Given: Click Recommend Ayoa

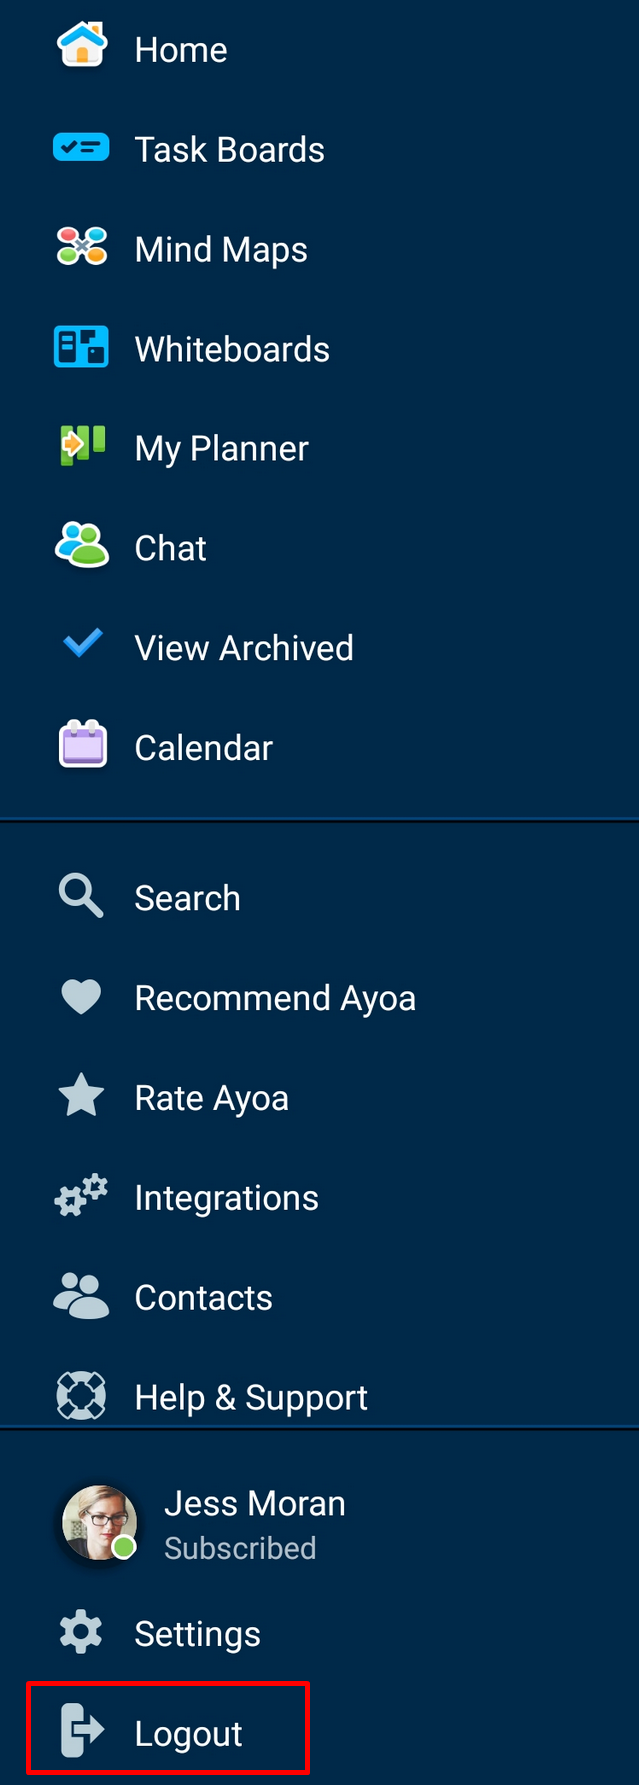Looking at the screenshot, I should (275, 996).
